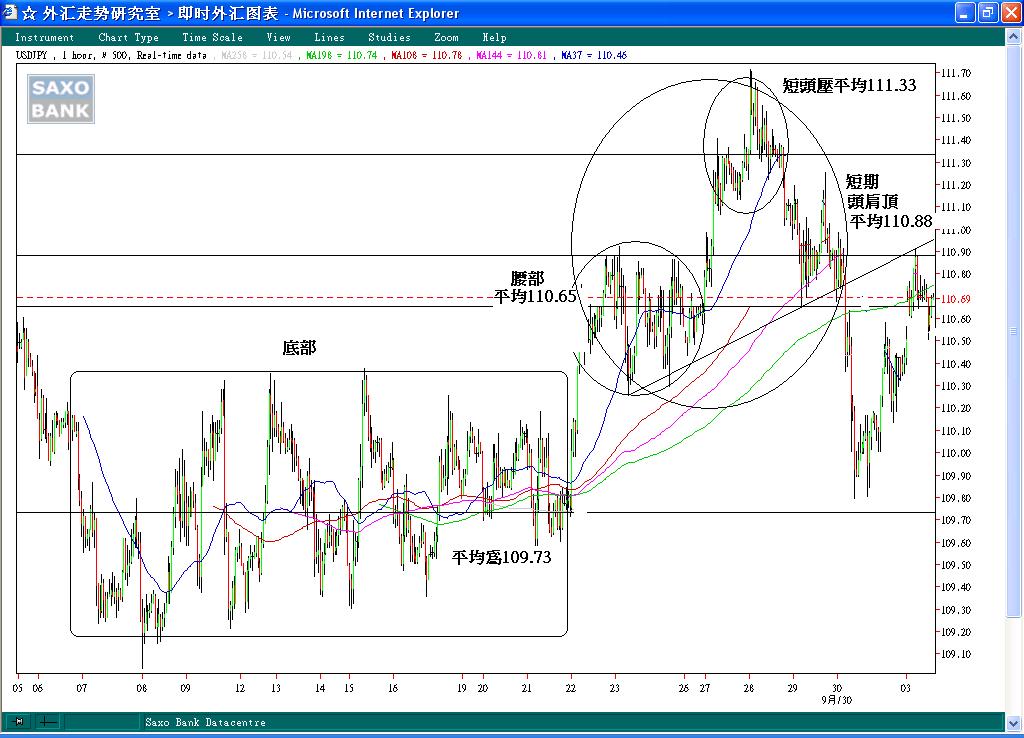Click the page scrollbar down arrow
This screenshot has height=738, width=1024.
pos(1014,724)
